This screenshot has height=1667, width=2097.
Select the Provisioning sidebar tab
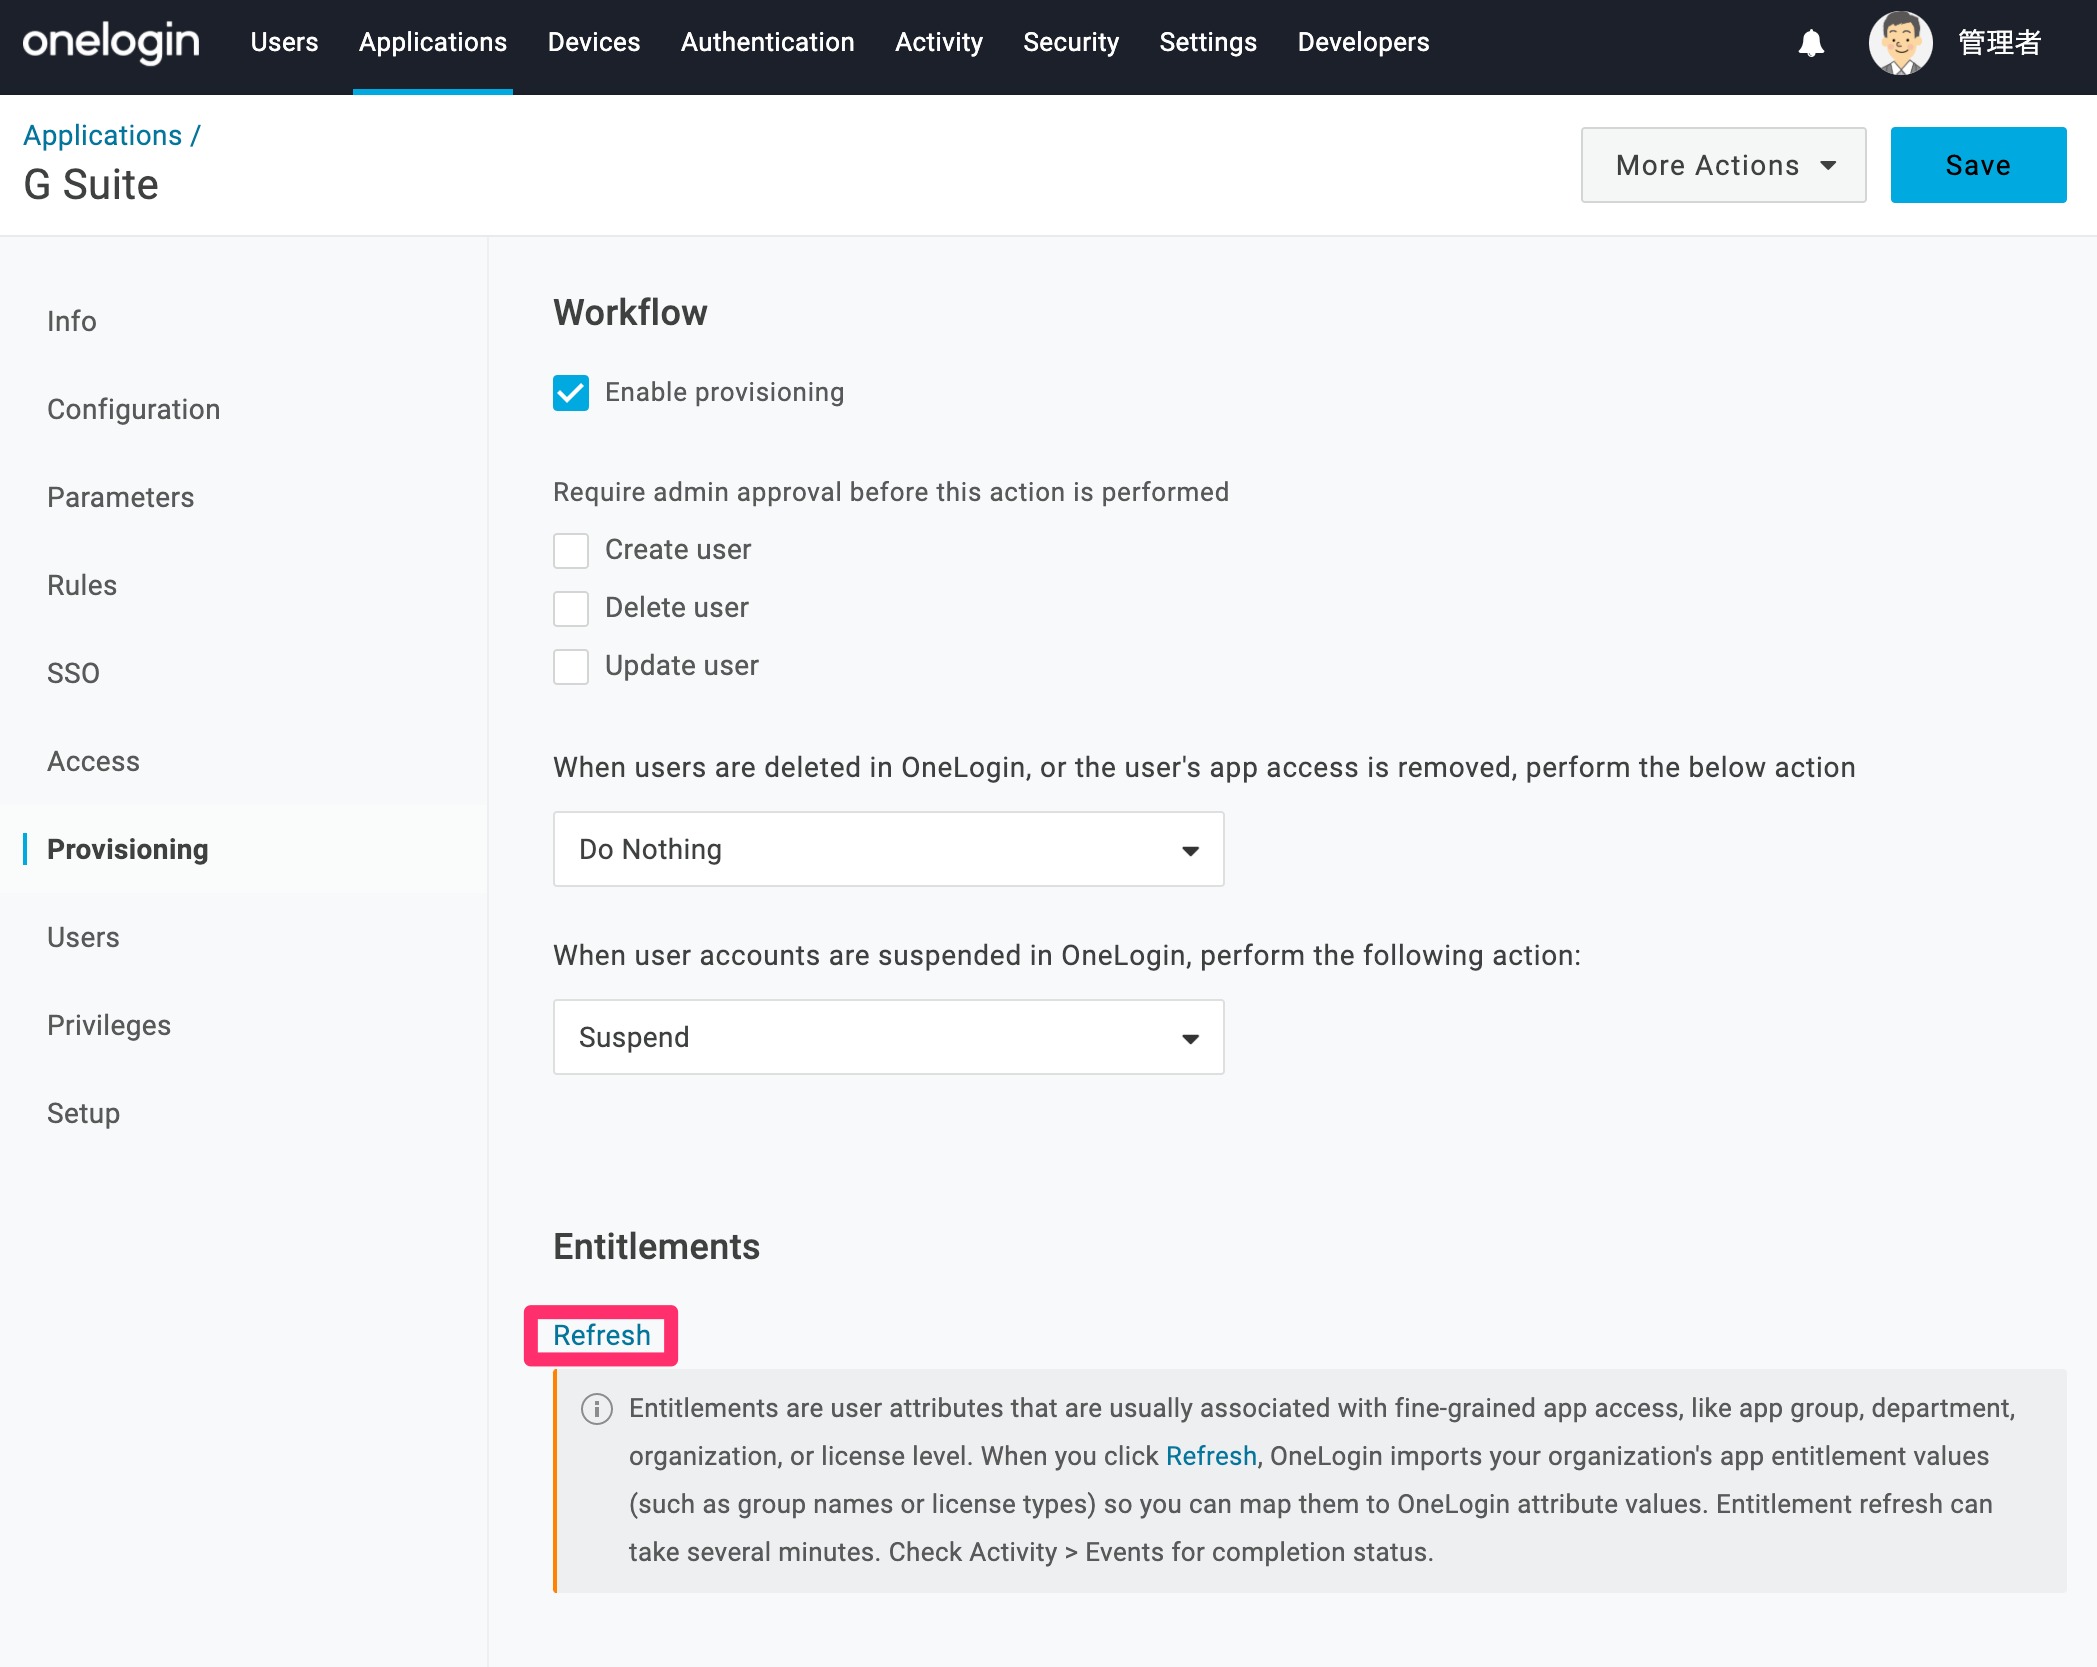click(x=128, y=849)
